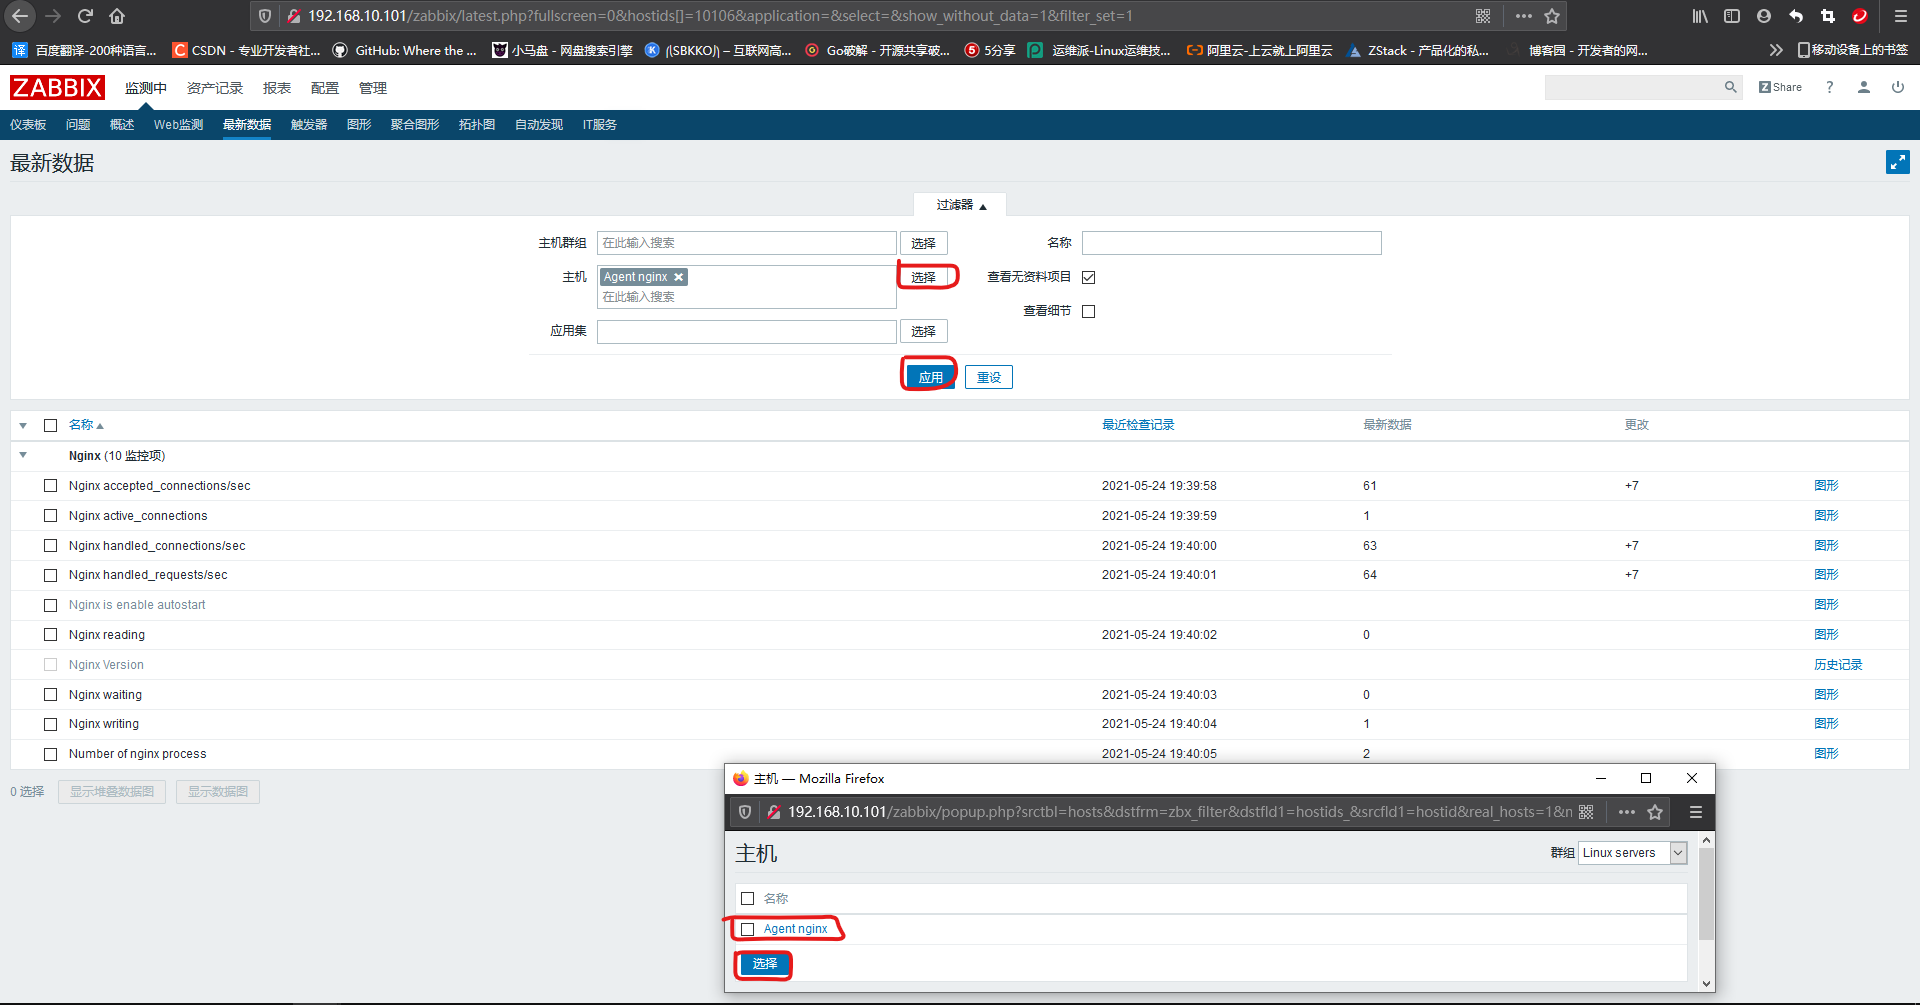Open CSDN bookmark
Image resolution: width=1920 pixels, height=1005 pixels.
246,50
